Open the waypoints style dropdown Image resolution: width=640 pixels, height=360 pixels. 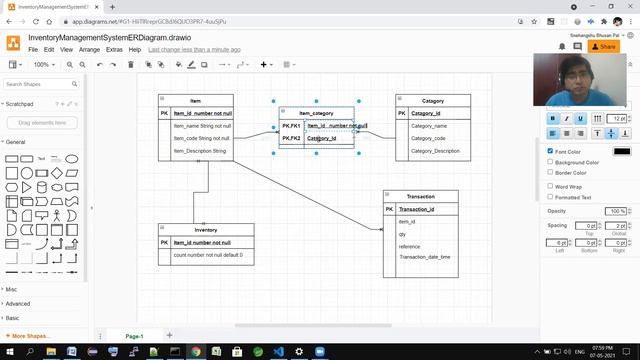pos(243,64)
